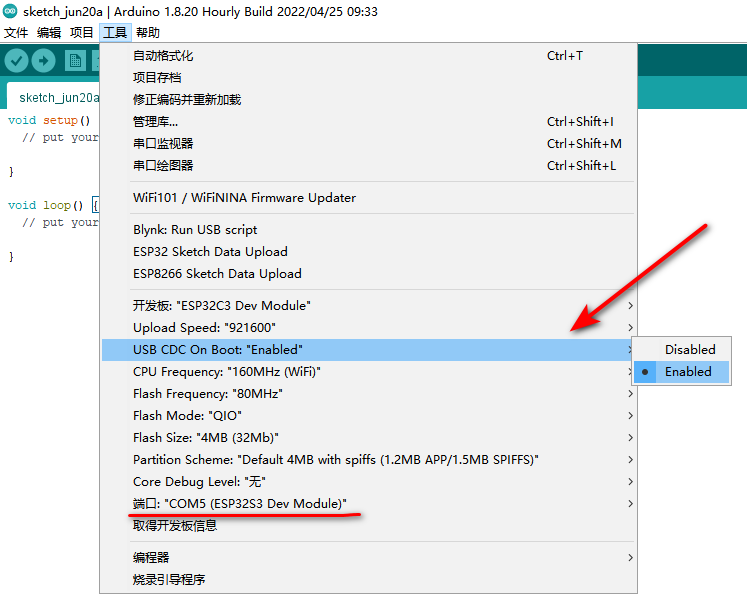Expand 开发板 ESP32C3 Dev Module submenu
747x609 pixels.
click(369, 305)
